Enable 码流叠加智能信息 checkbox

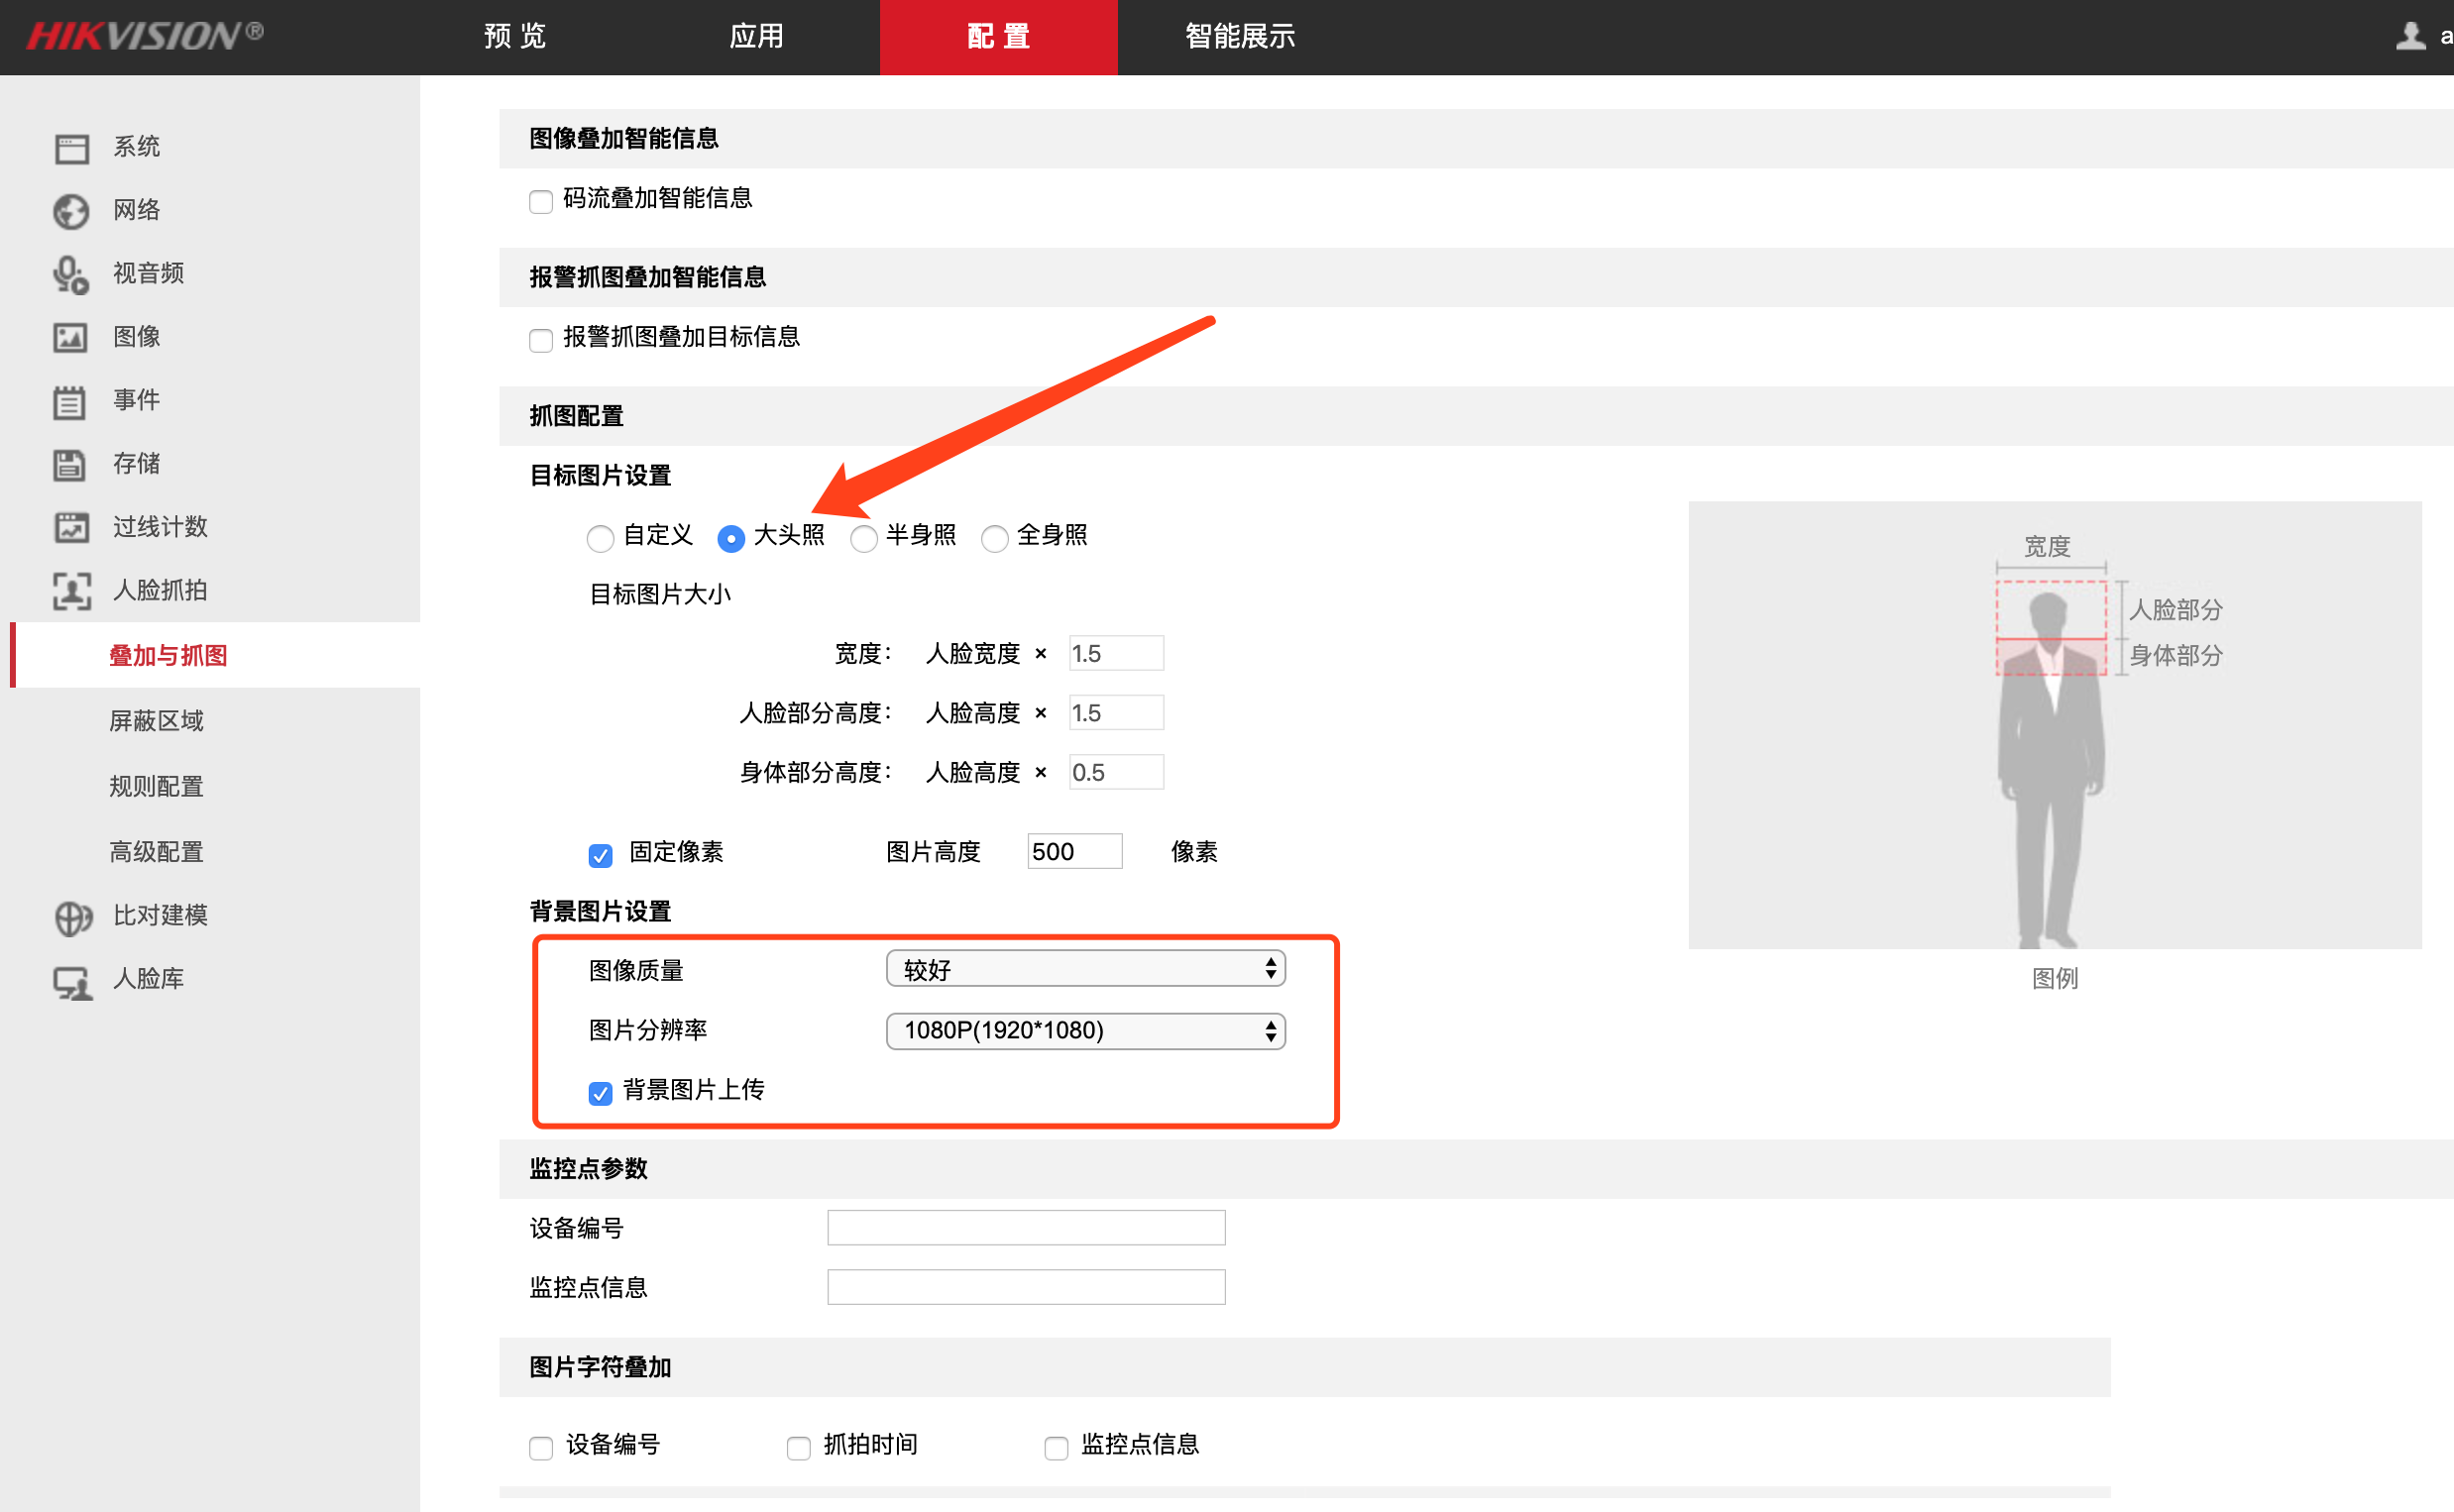click(541, 201)
